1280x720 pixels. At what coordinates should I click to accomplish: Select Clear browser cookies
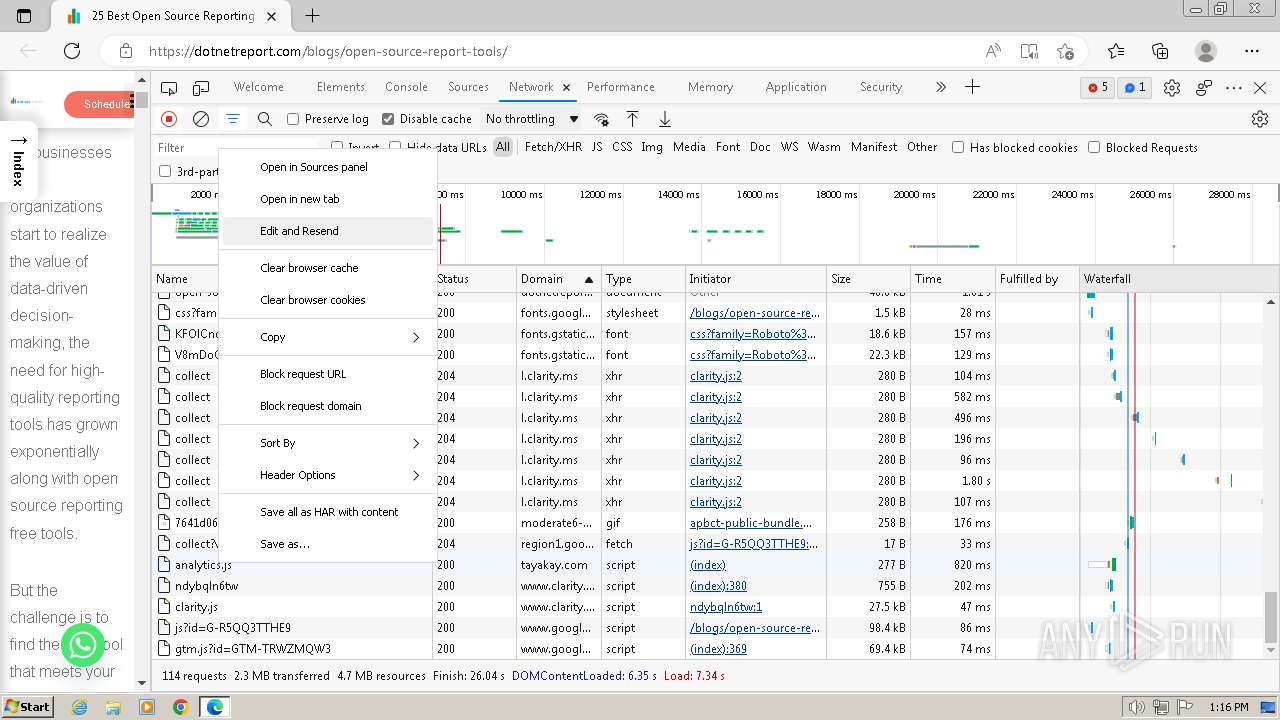328,300
